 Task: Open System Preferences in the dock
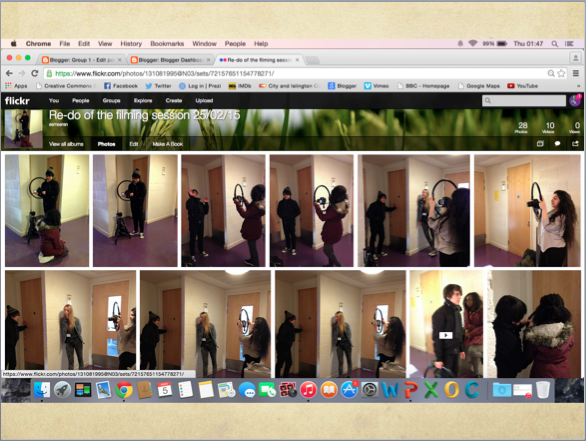pyautogui.click(x=370, y=390)
